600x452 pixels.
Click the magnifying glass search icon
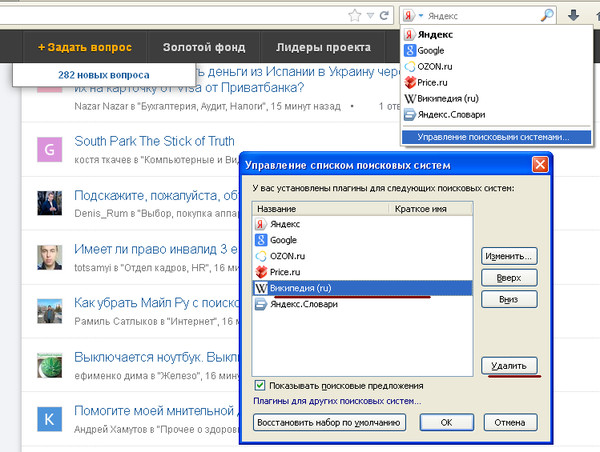(x=547, y=15)
